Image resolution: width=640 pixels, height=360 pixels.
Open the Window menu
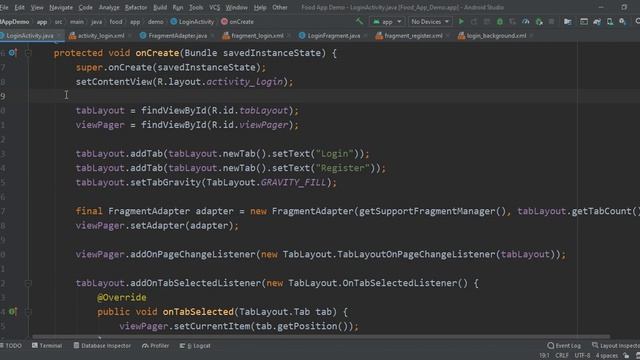pos(236,7)
